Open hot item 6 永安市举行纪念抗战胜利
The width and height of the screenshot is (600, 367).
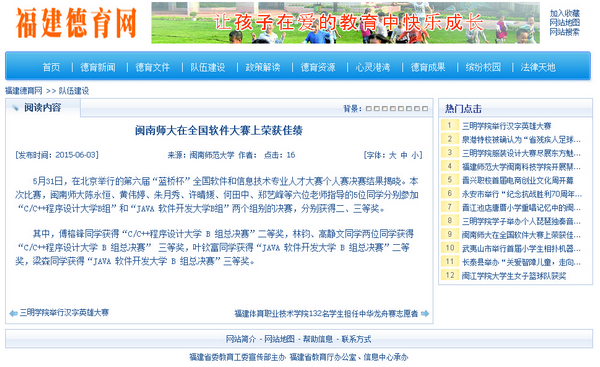[x=522, y=194]
